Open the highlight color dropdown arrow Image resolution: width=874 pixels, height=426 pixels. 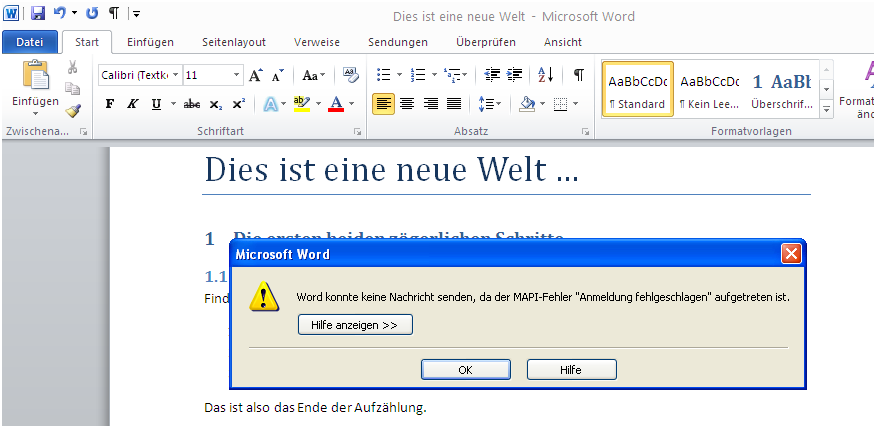319,104
